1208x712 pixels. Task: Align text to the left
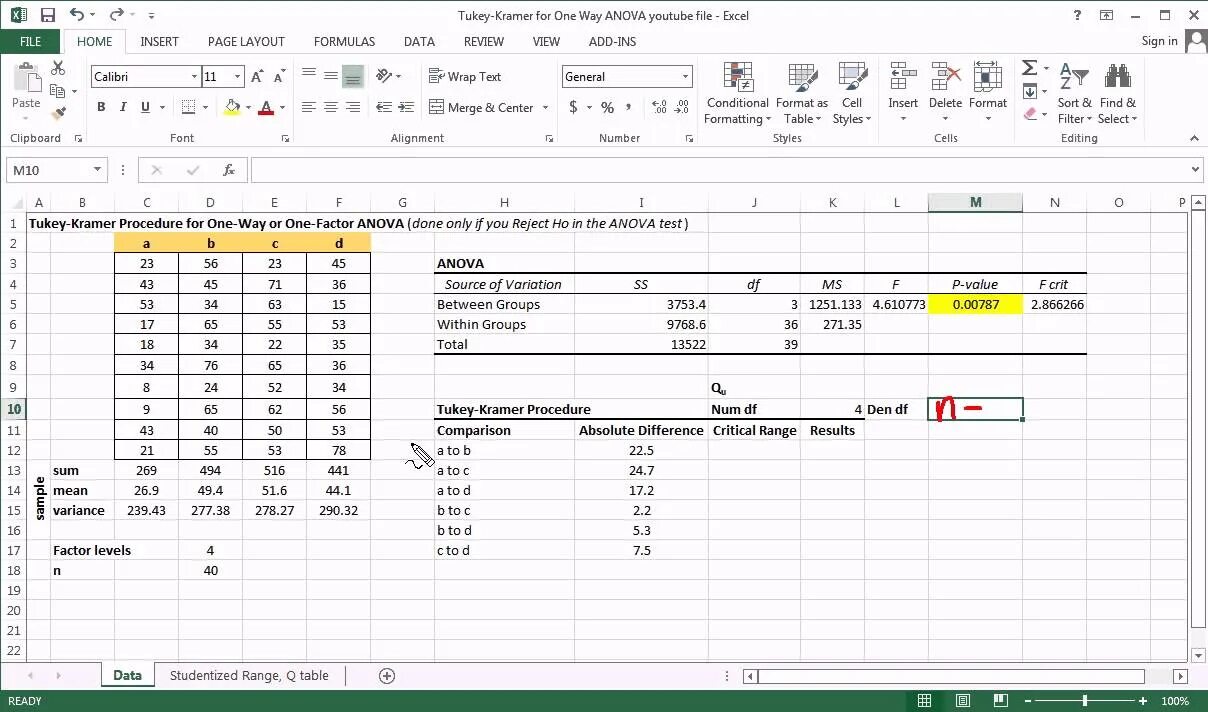(308, 107)
